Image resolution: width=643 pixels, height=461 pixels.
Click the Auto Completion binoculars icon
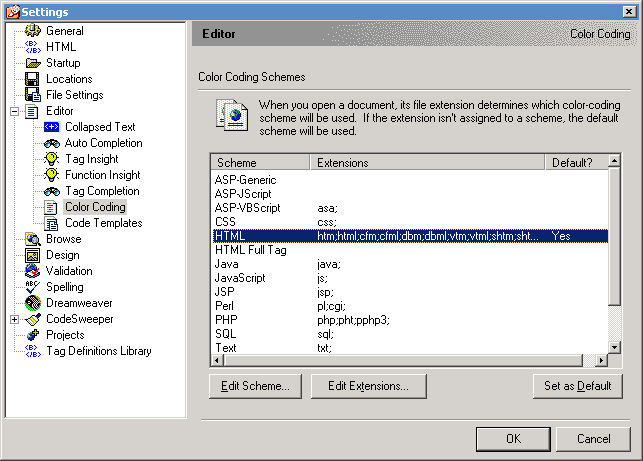52,143
